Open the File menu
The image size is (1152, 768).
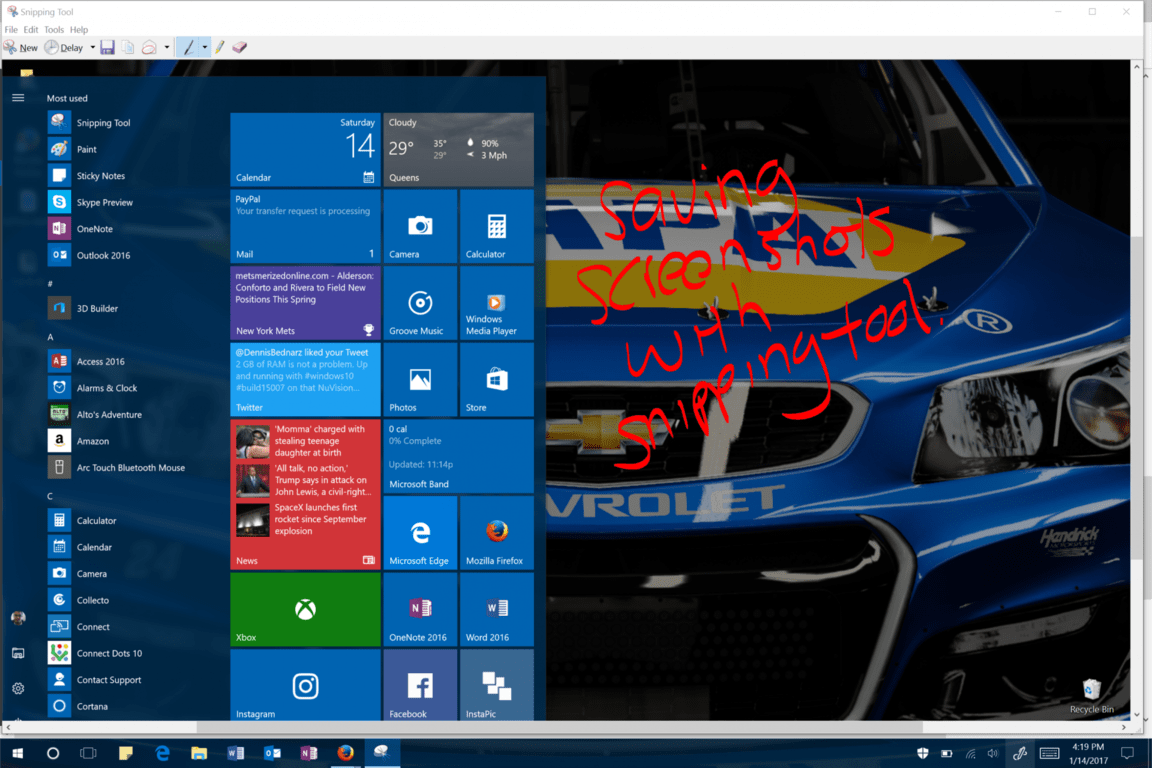click(10, 29)
